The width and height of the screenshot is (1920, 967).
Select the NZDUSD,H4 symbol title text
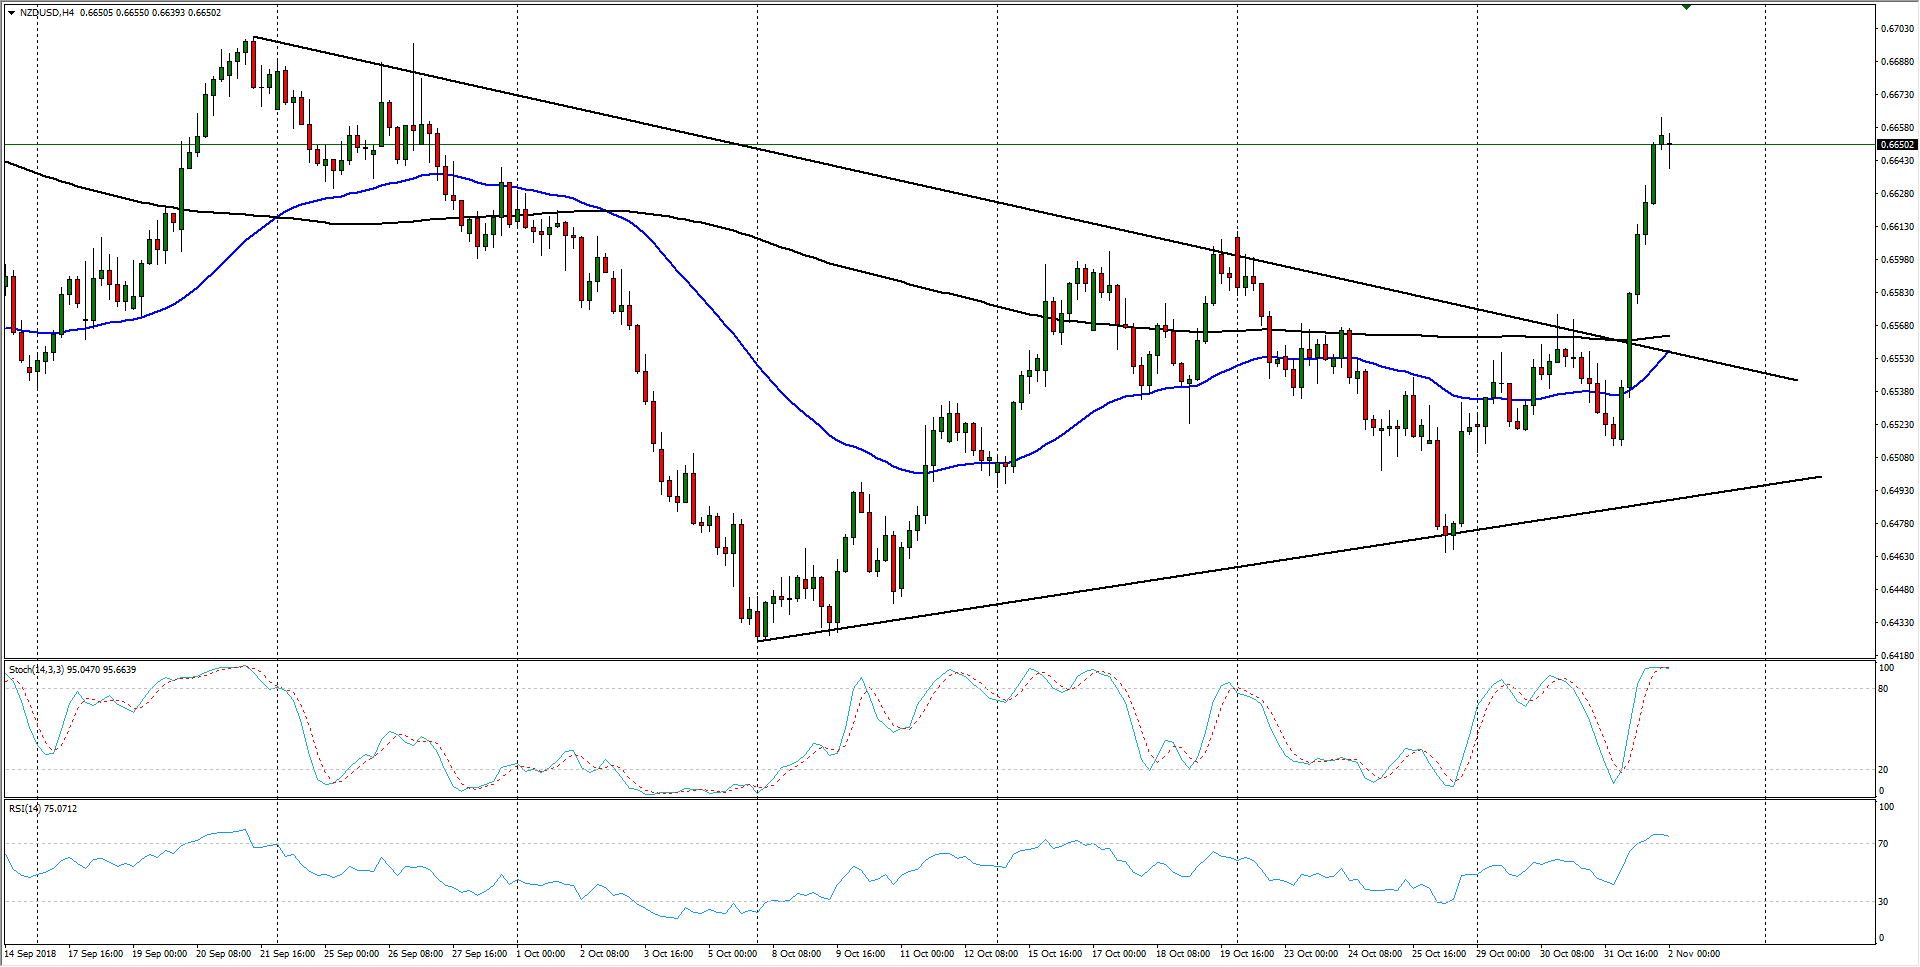tap(47, 13)
